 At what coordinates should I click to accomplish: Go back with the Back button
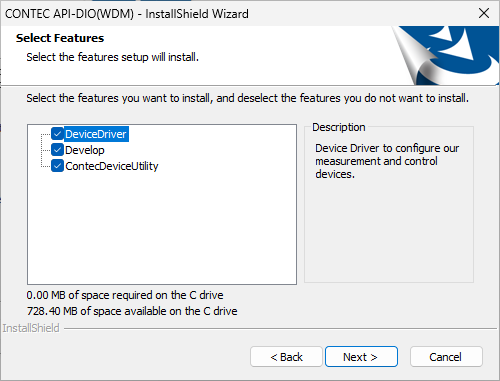286,357
